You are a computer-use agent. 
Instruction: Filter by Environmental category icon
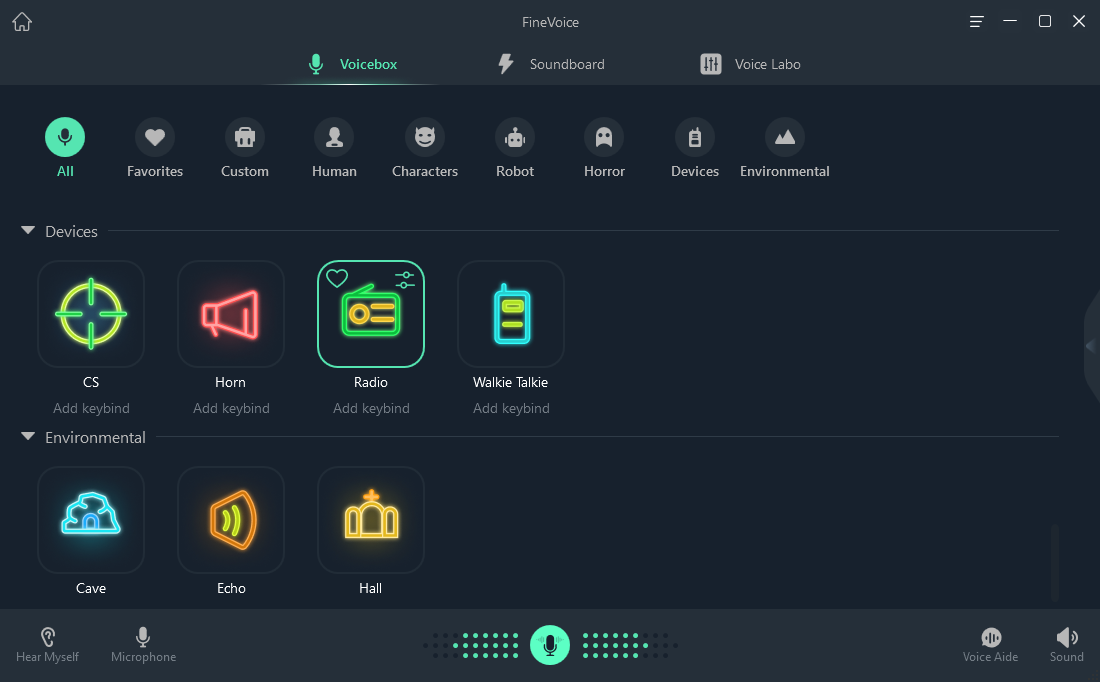784,138
